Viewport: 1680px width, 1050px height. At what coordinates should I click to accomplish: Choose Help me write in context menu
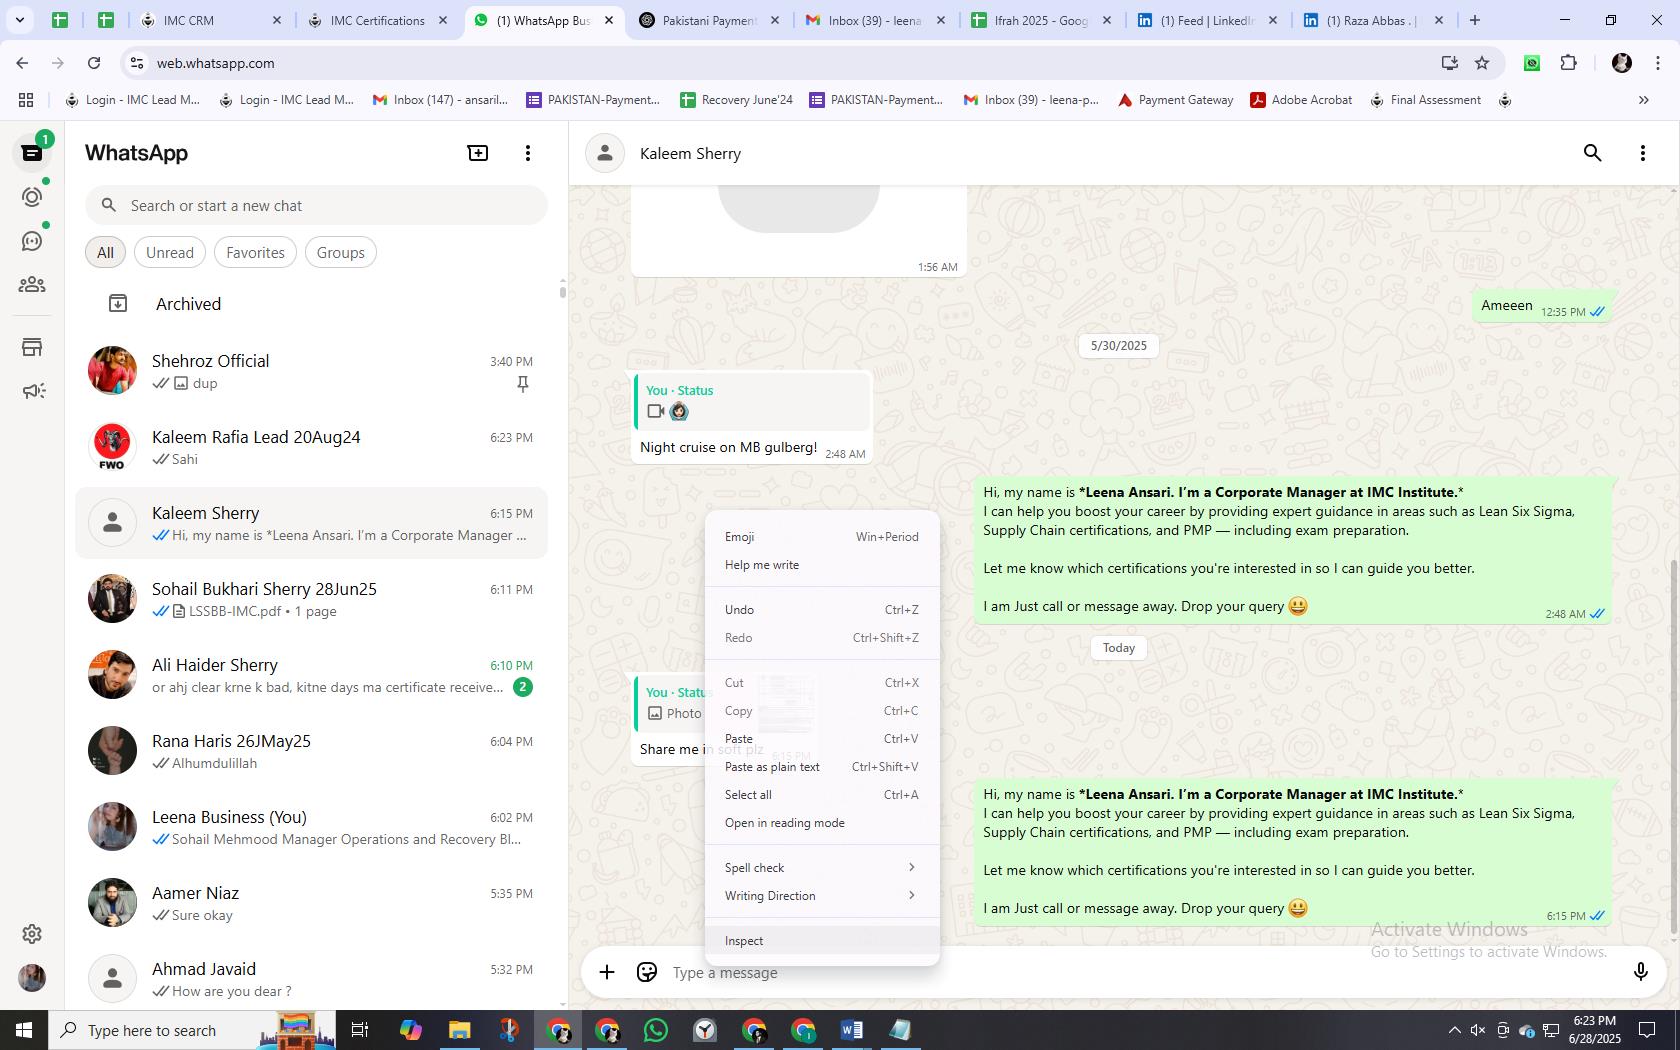coord(822,565)
